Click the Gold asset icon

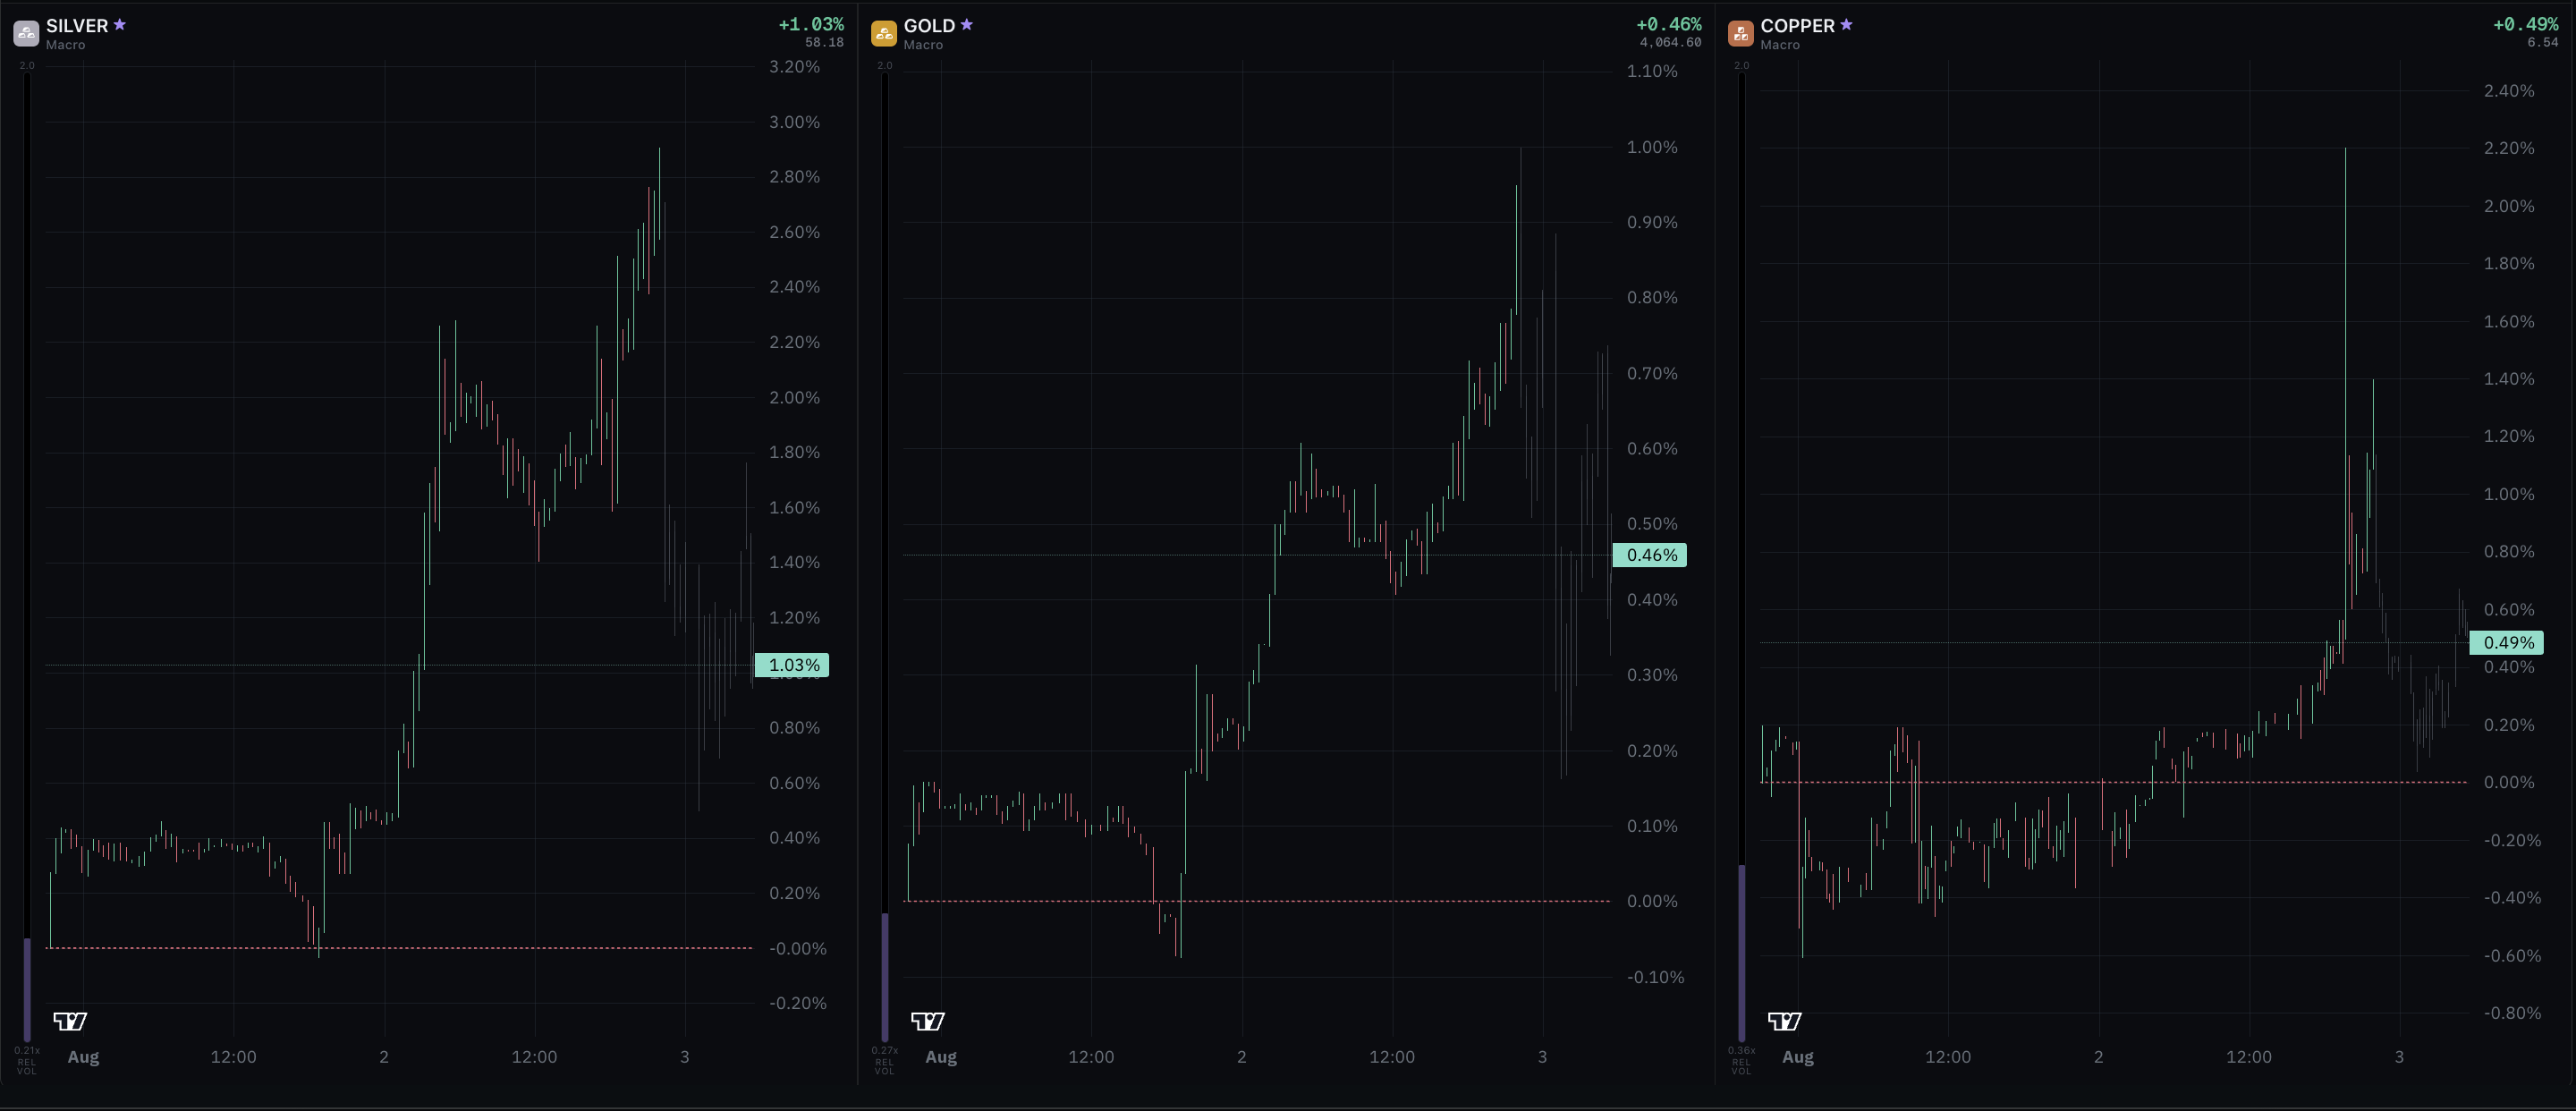tap(884, 33)
